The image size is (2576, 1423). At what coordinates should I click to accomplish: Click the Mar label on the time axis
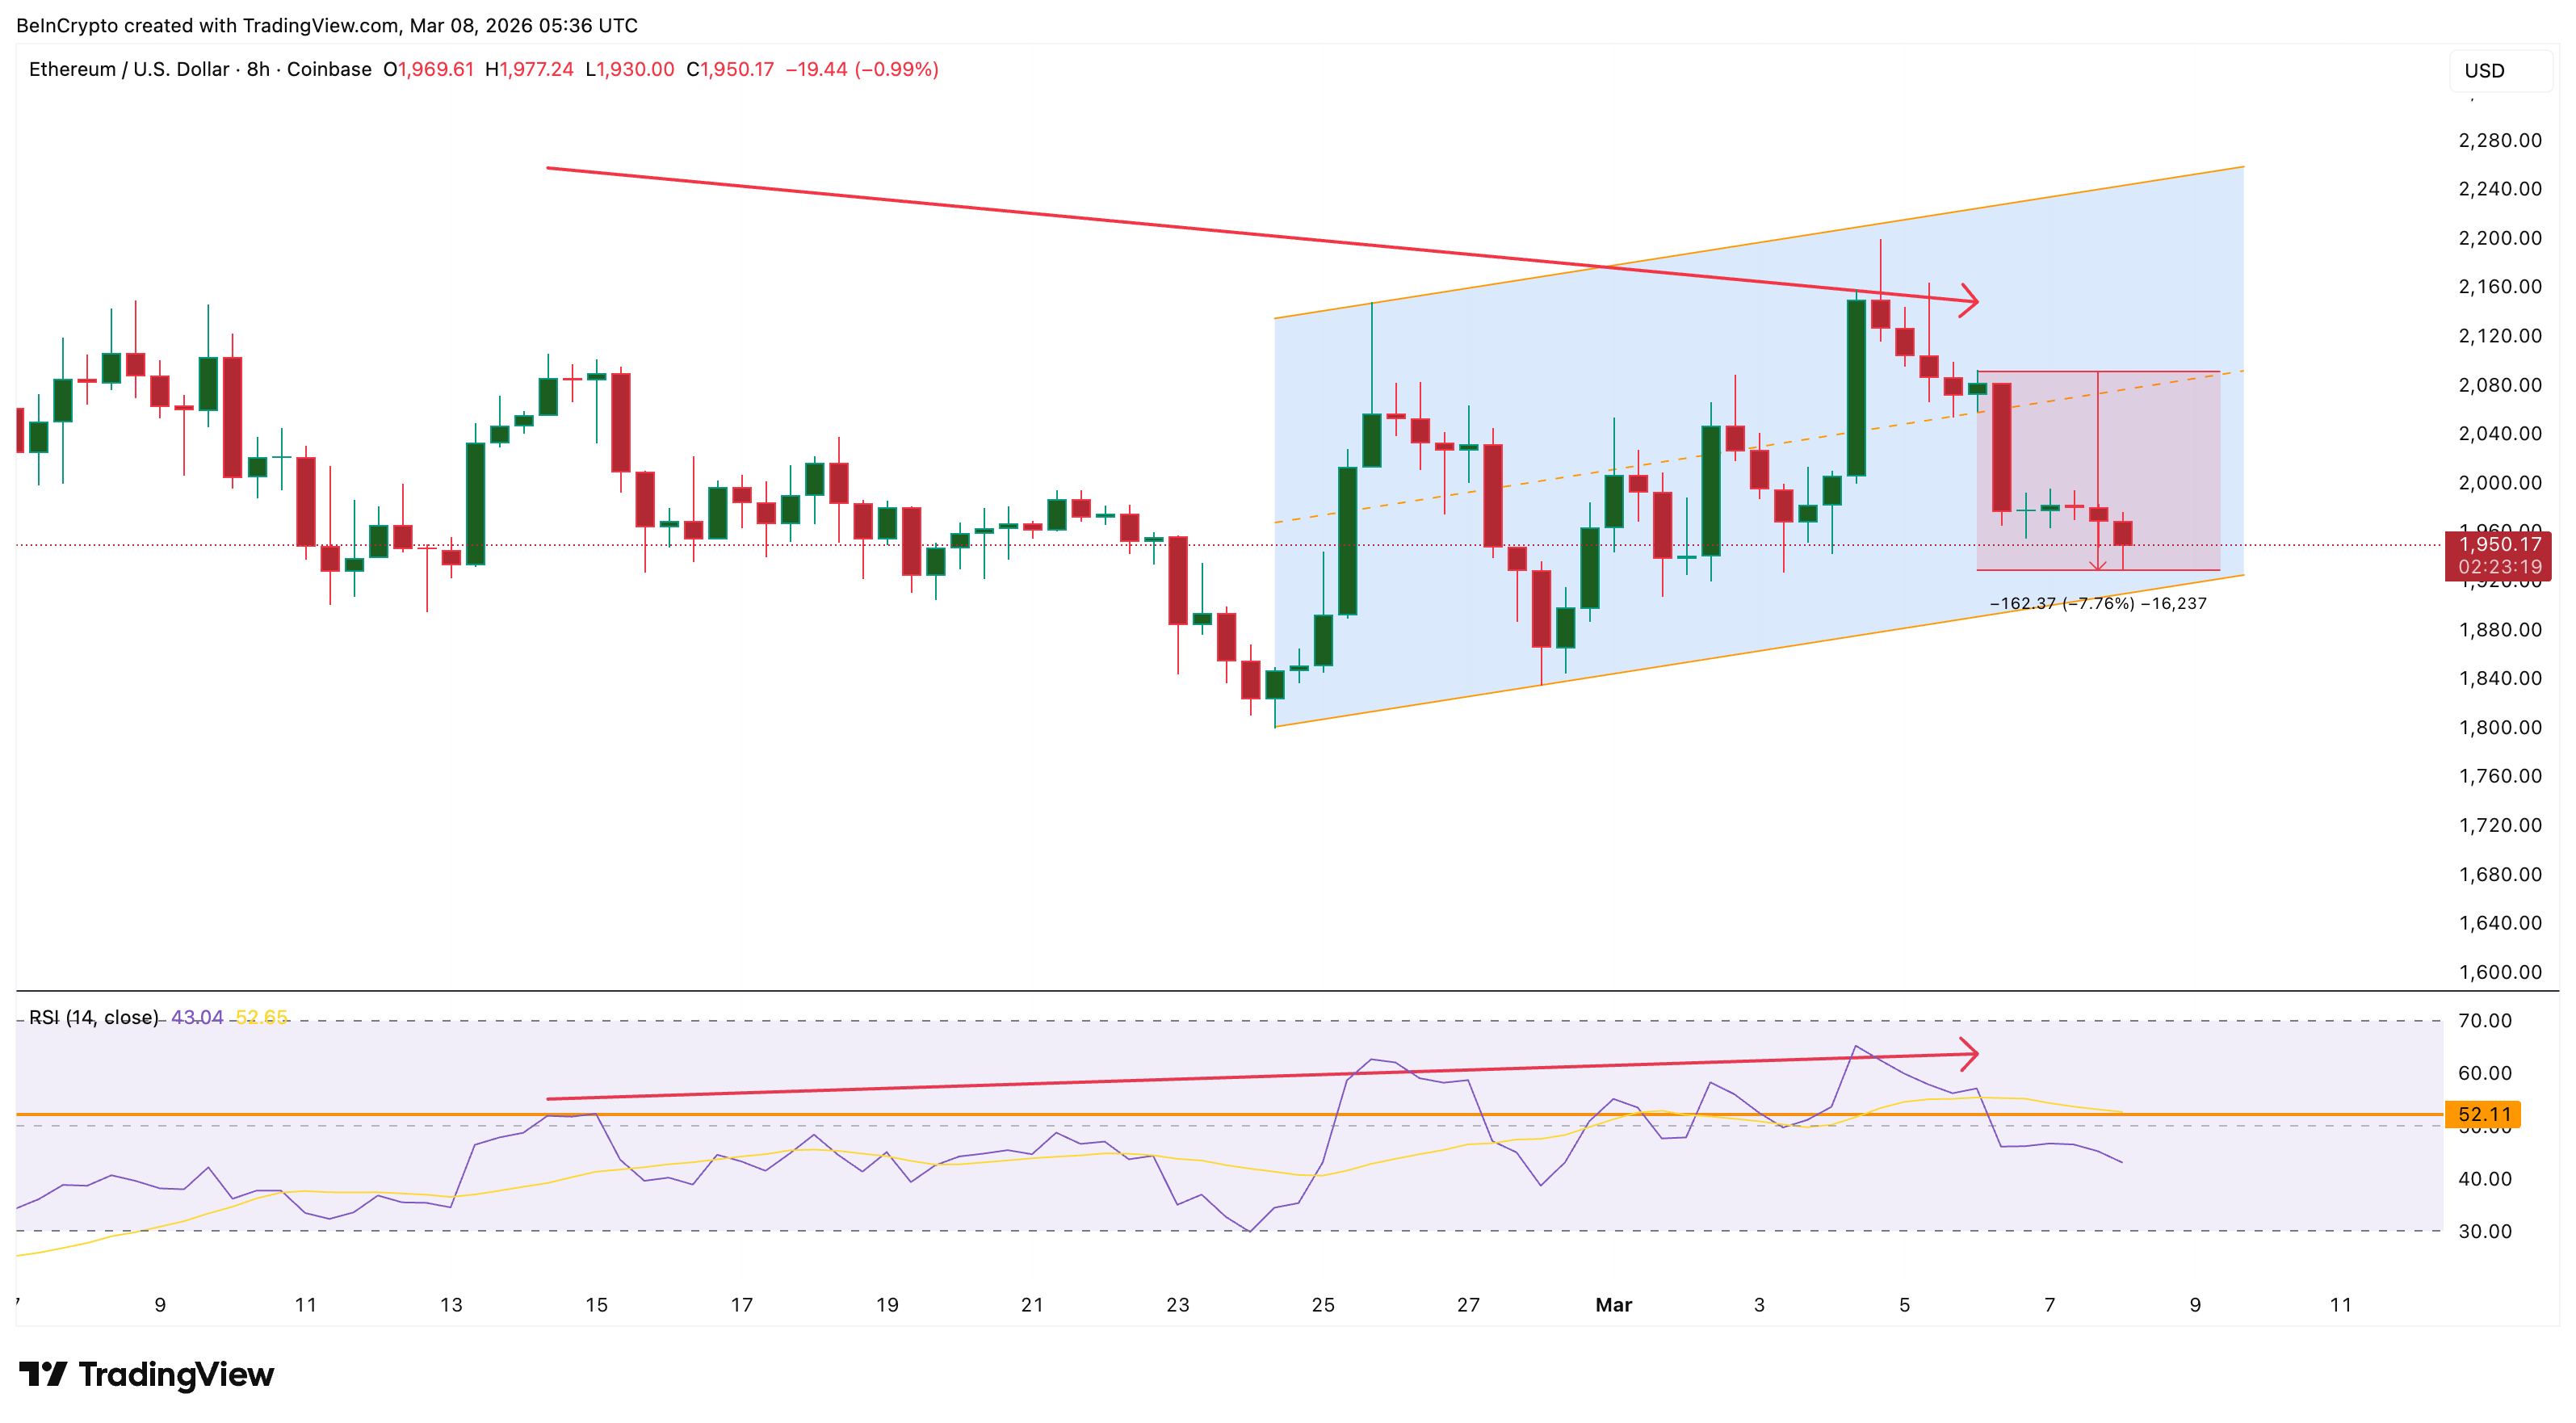(x=1614, y=1305)
